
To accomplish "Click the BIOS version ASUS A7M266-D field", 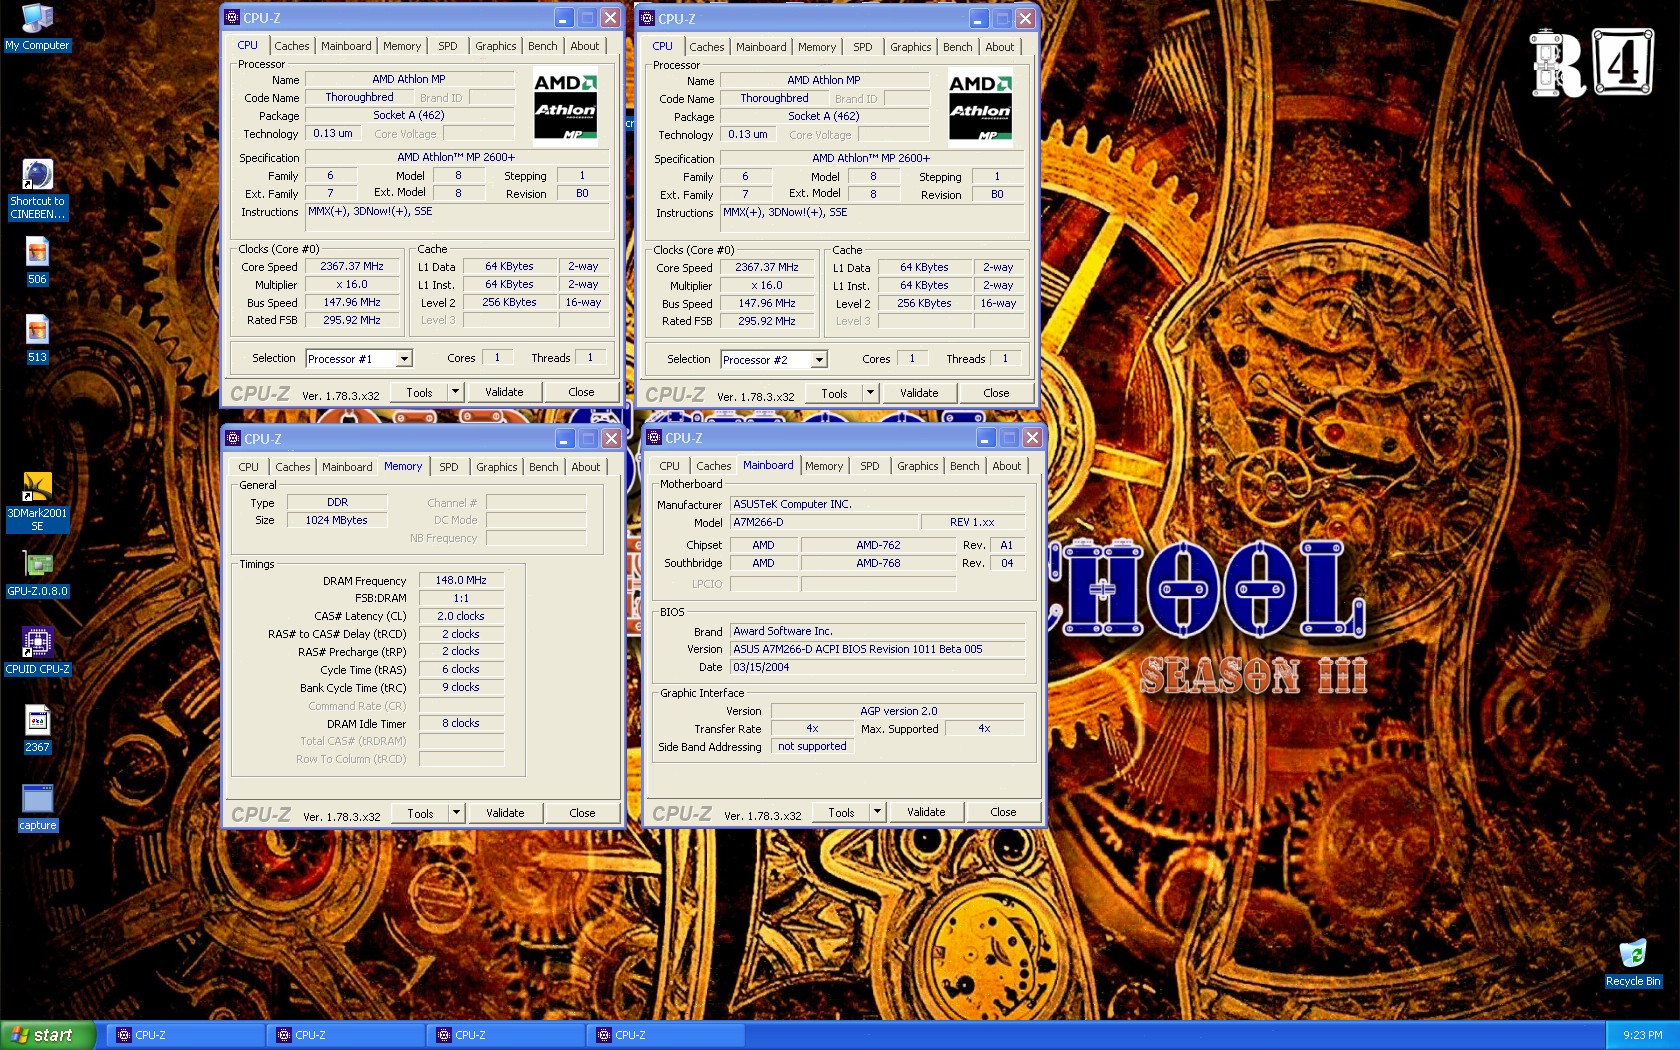I will click(877, 649).
